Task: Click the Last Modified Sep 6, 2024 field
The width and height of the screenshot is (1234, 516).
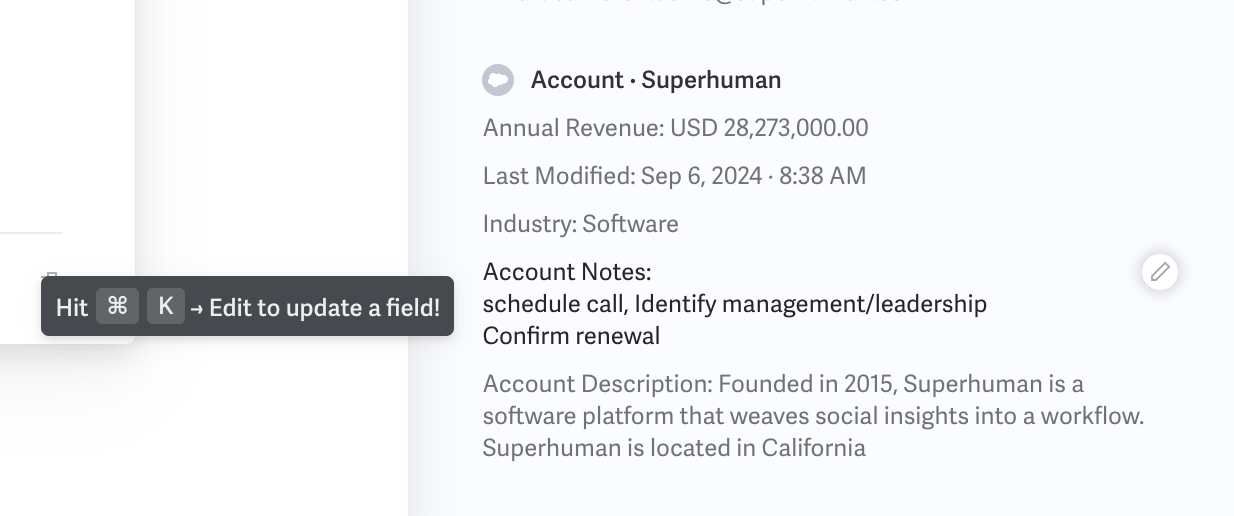Action: tap(674, 176)
